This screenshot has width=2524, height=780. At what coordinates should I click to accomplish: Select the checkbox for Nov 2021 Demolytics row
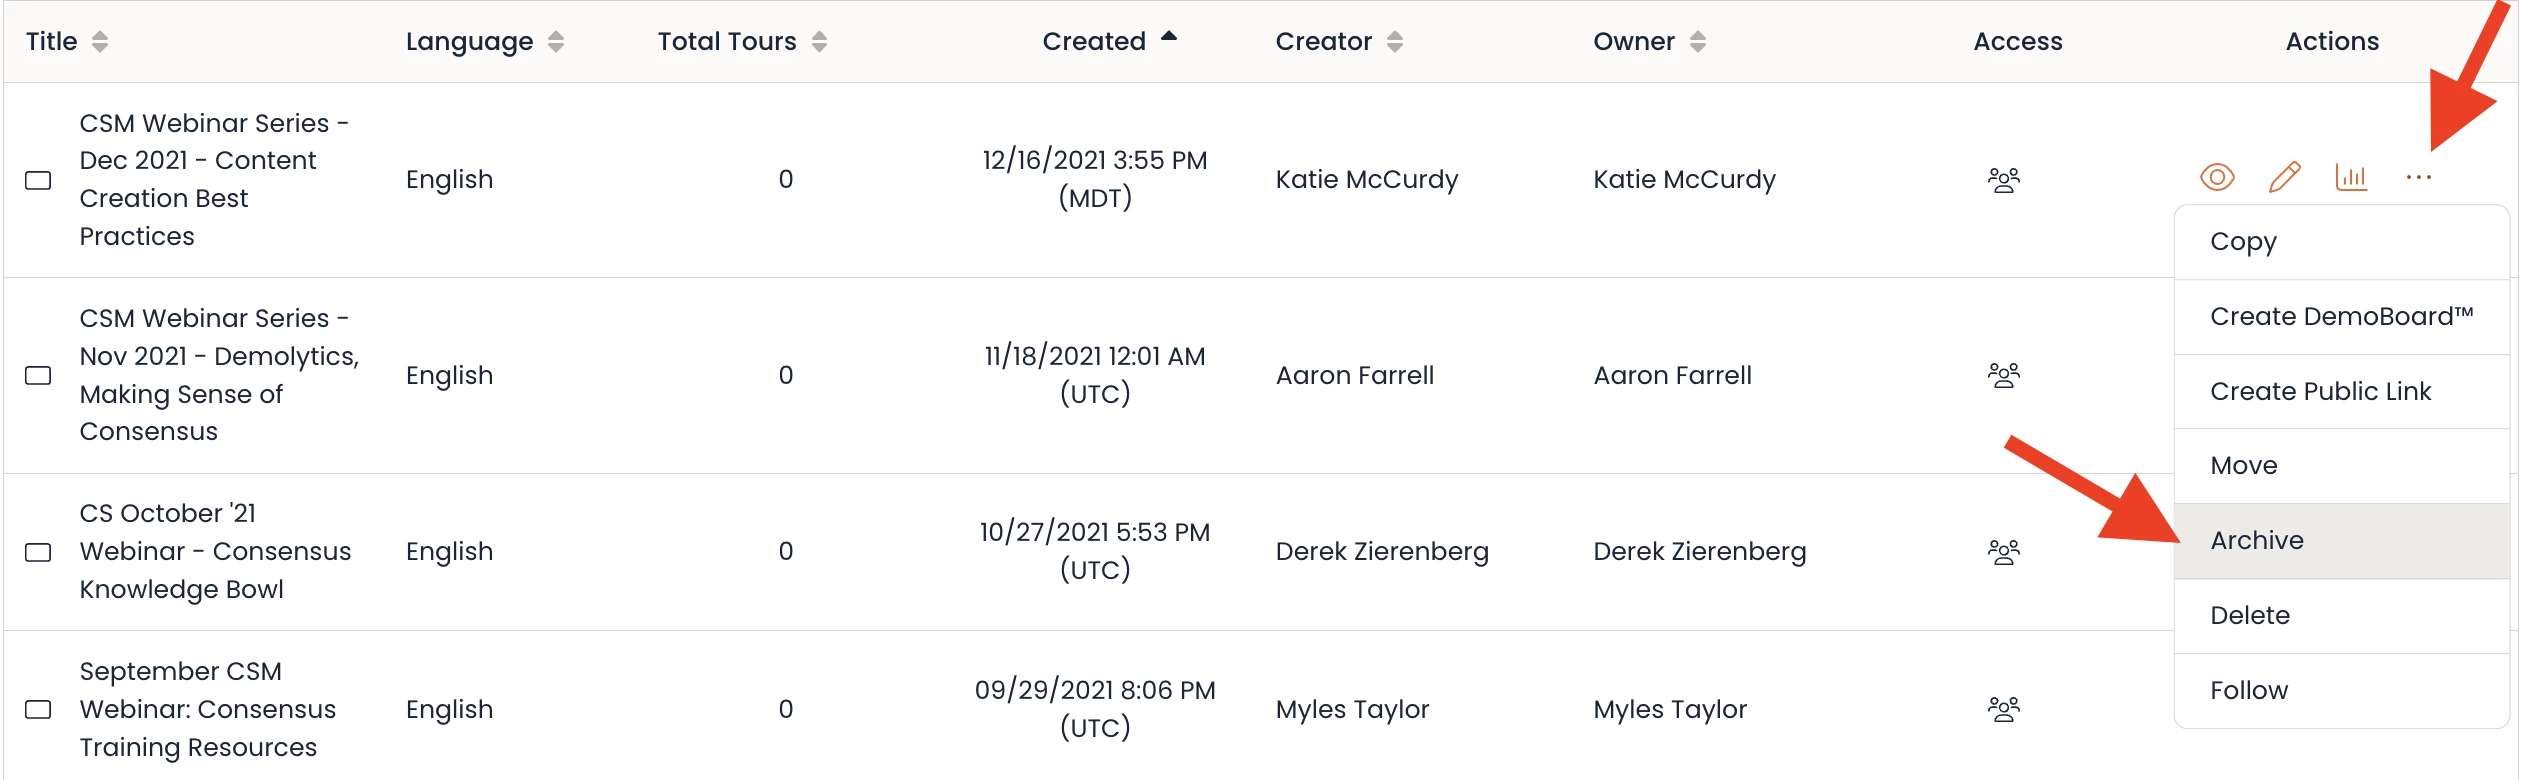[x=38, y=375]
